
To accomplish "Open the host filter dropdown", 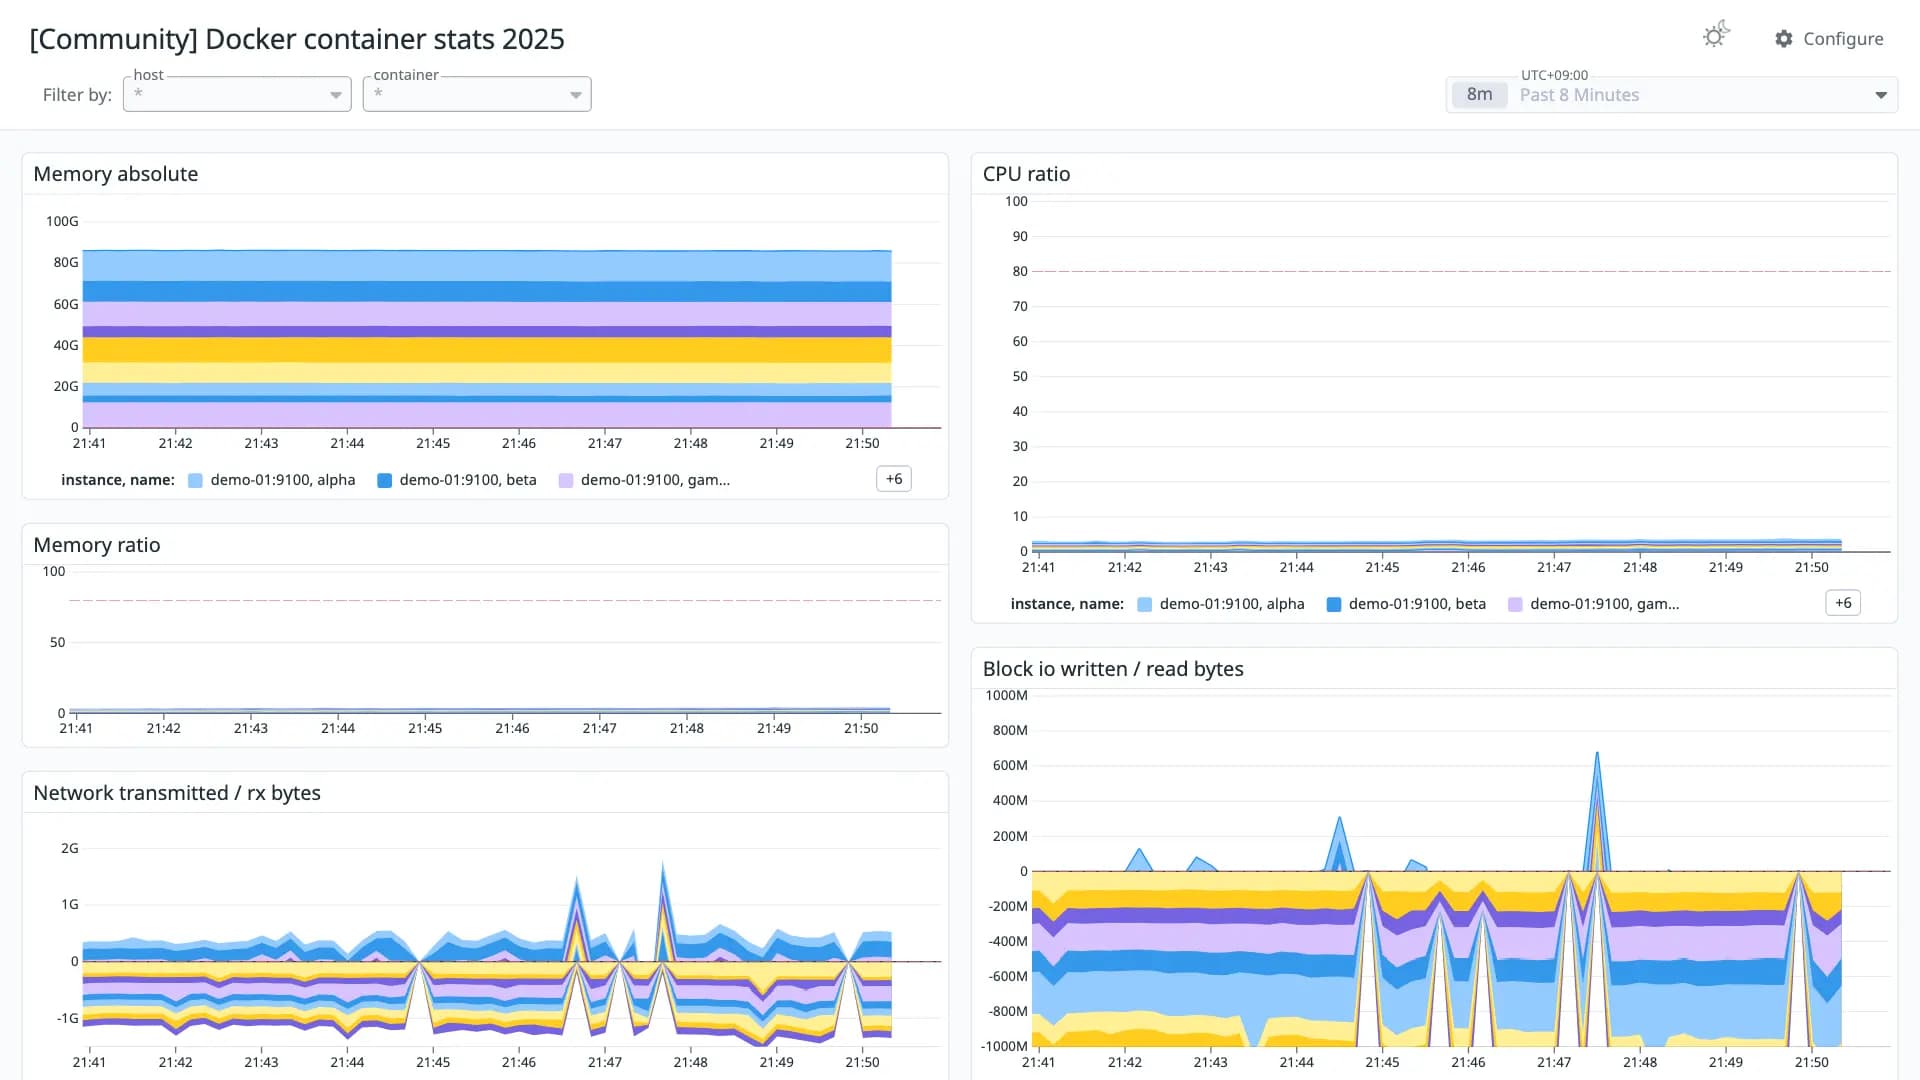I will click(x=237, y=94).
